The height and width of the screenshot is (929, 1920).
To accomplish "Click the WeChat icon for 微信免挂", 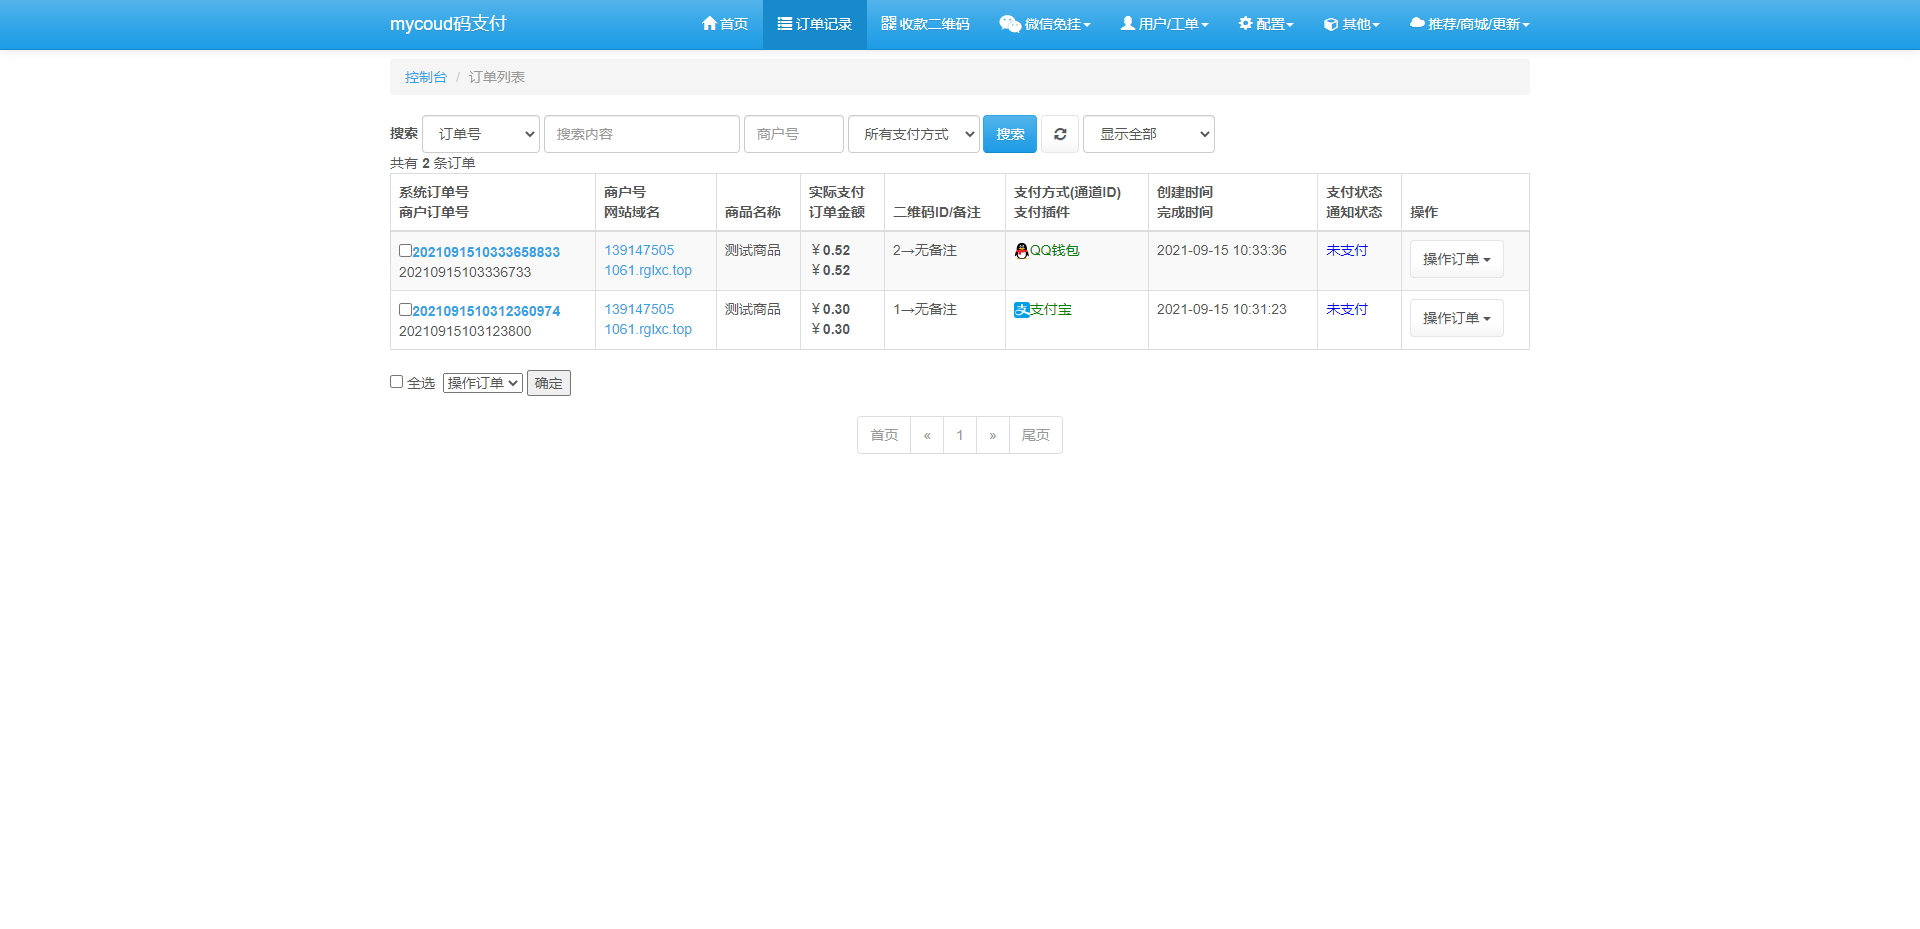I will point(1009,24).
